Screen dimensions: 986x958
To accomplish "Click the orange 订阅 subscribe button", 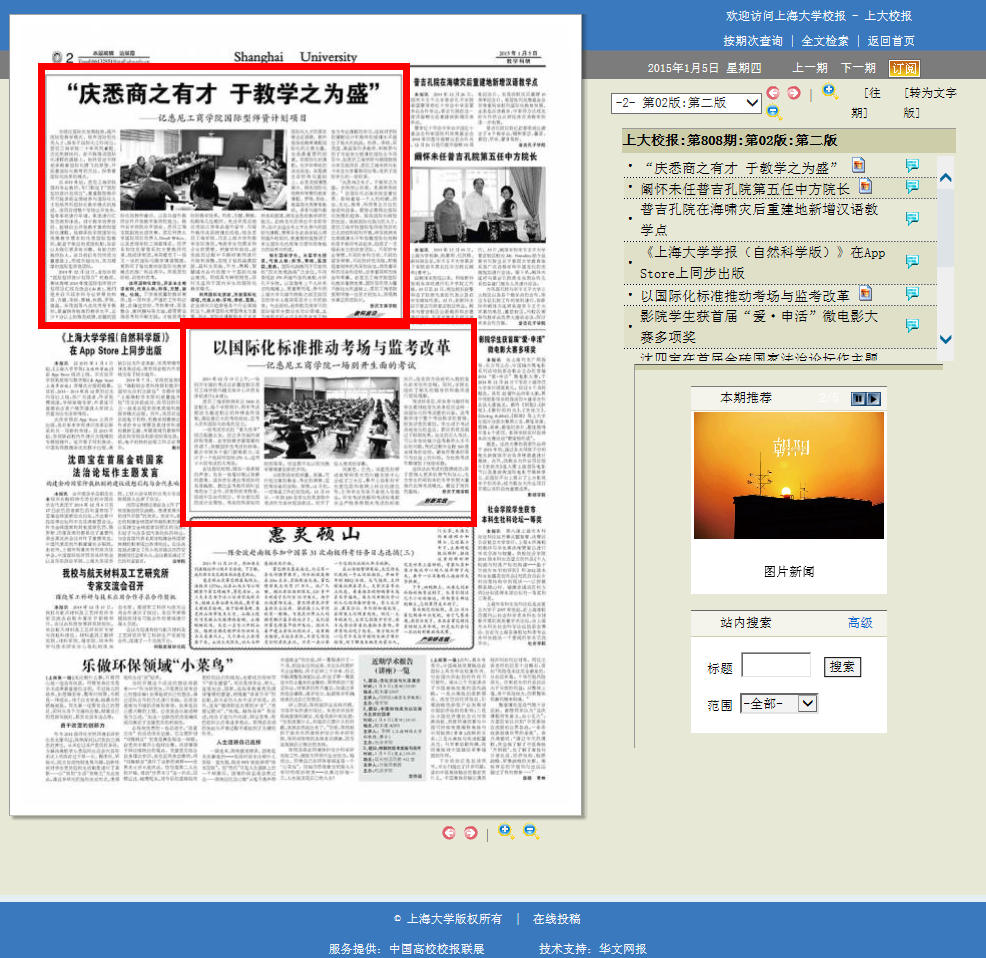I will [x=904, y=68].
